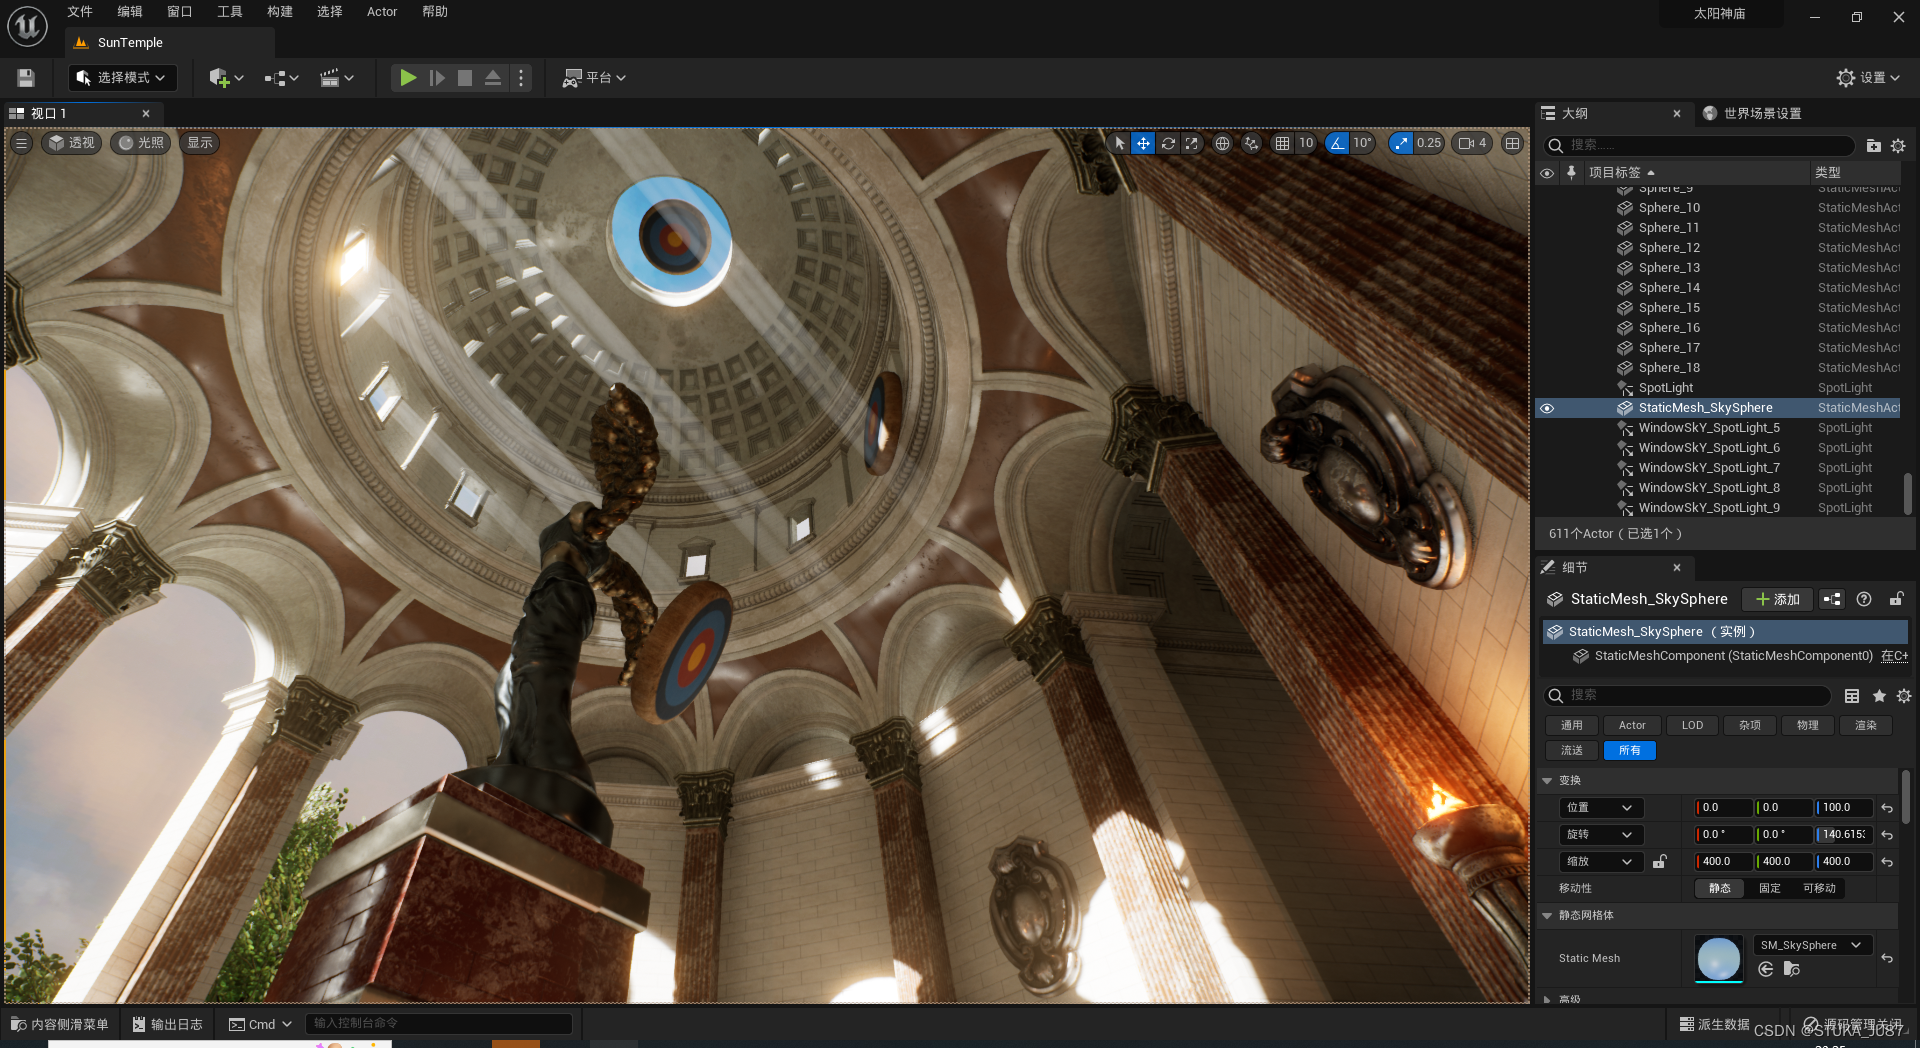Click the Eject button in play toolbar
The image size is (1920, 1048).
493,78
